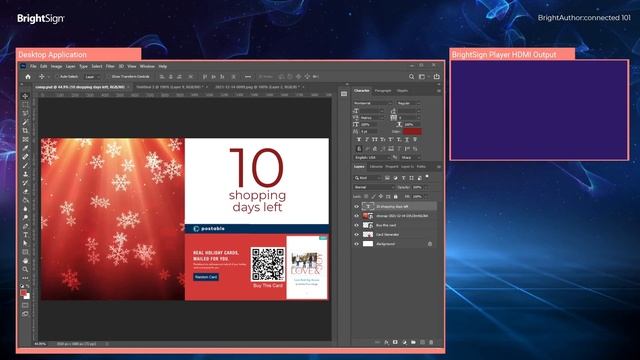Select the Frame tool
This screenshot has width=640, height=360.
tap(25, 139)
